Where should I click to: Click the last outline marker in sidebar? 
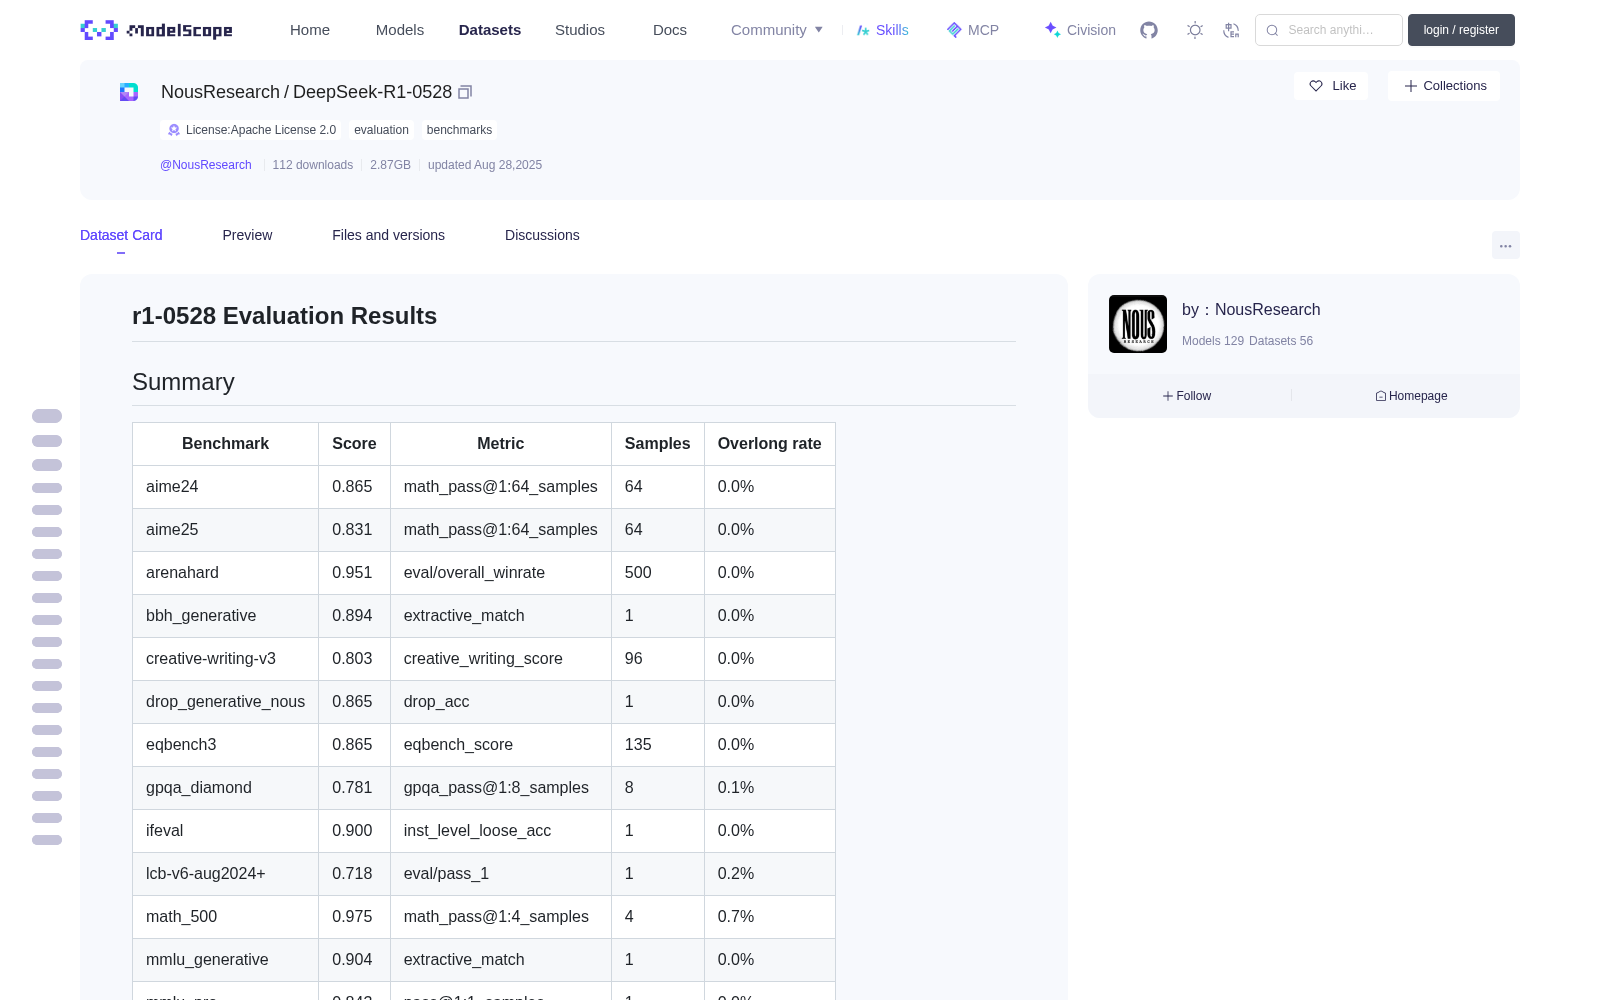pyautogui.click(x=47, y=840)
